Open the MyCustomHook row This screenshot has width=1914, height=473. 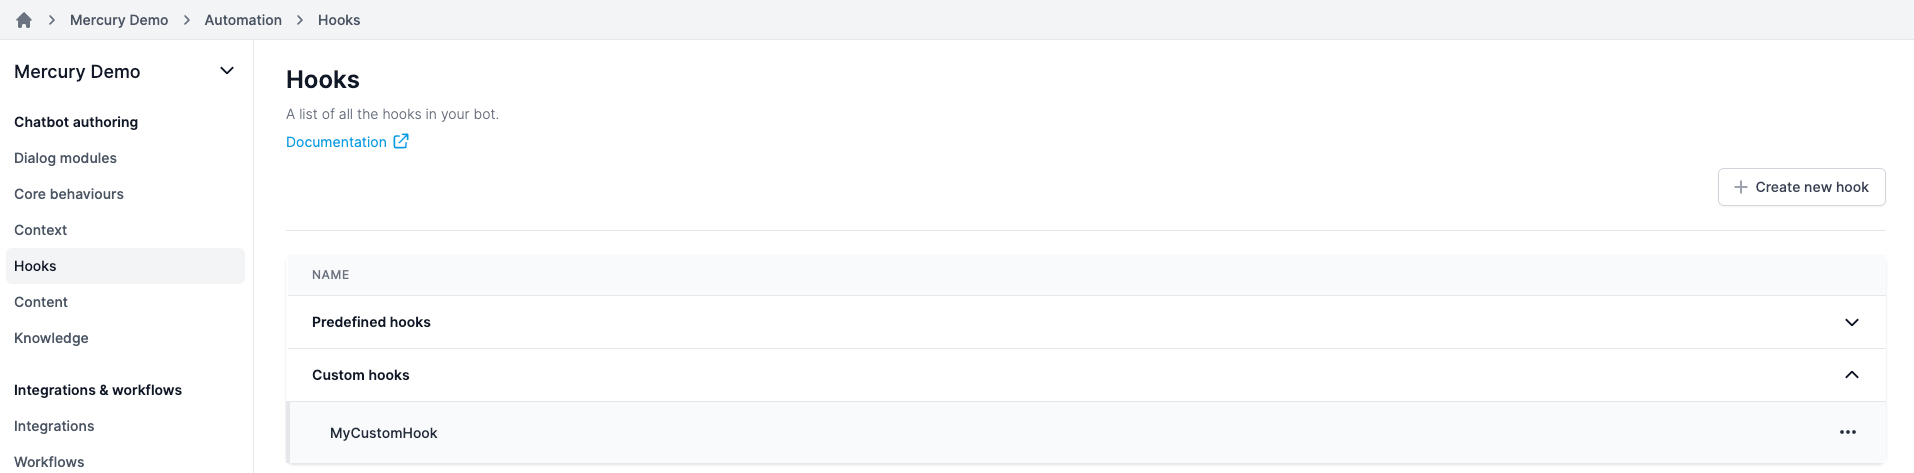[x=1086, y=432]
